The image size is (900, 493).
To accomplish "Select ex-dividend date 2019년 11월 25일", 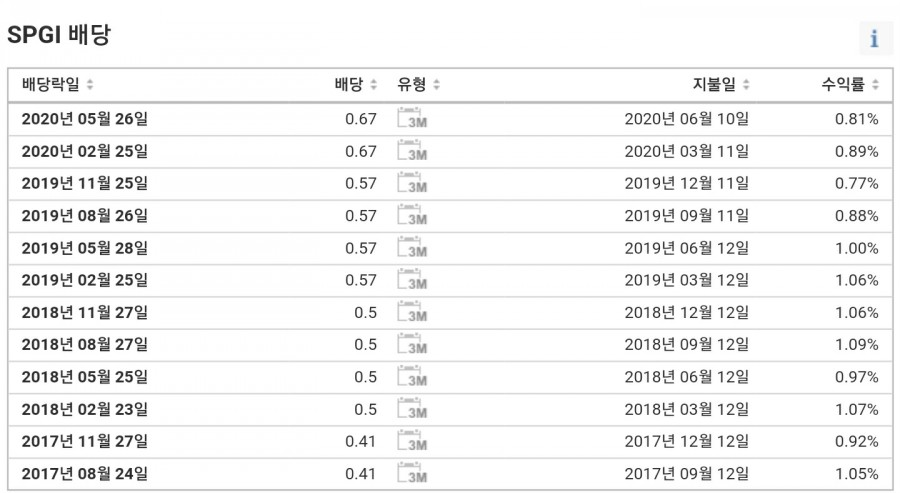I will 85,183.
